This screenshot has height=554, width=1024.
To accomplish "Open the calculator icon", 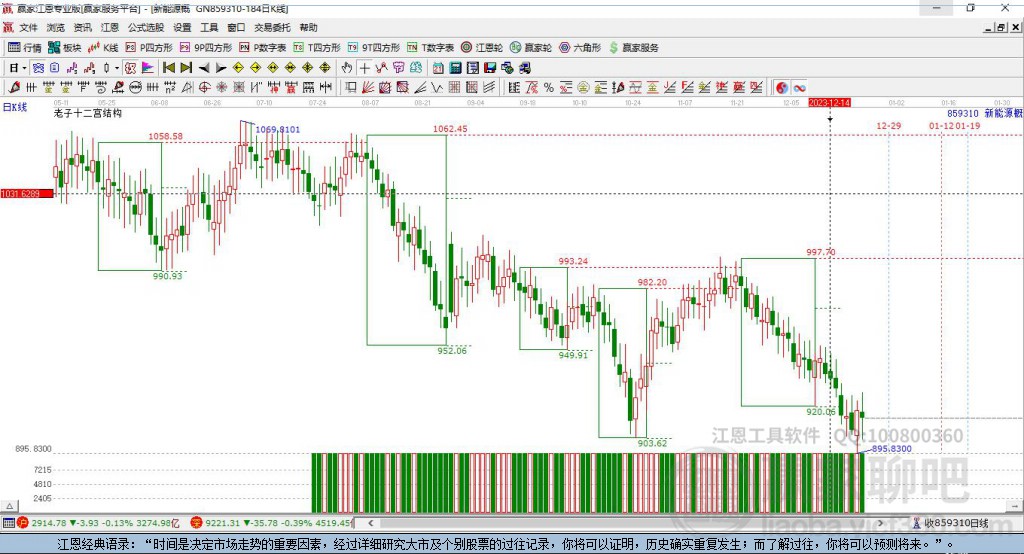I will 455,68.
